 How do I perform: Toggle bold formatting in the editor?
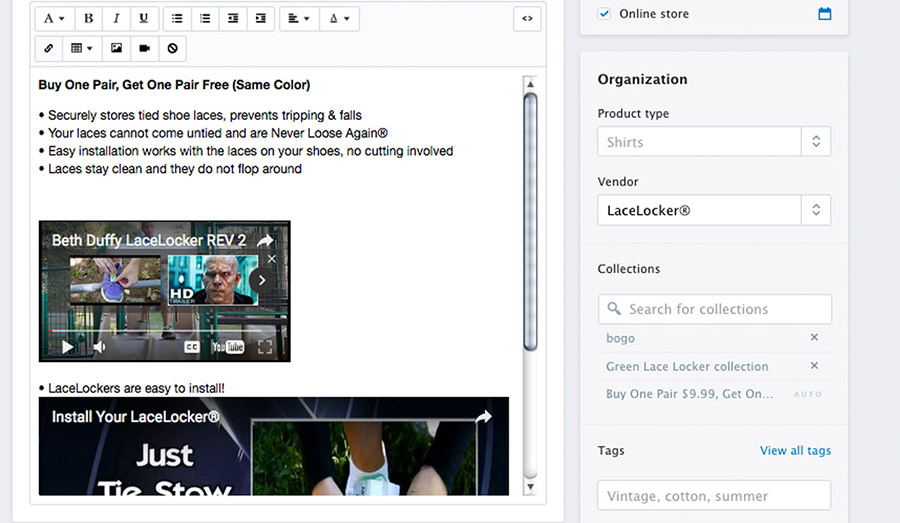[x=88, y=19]
